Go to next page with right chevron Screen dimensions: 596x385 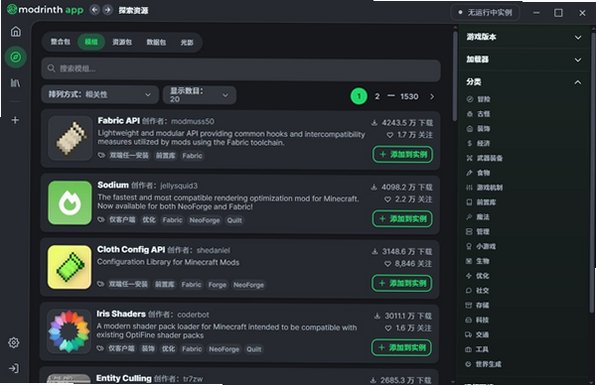(x=432, y=97)
